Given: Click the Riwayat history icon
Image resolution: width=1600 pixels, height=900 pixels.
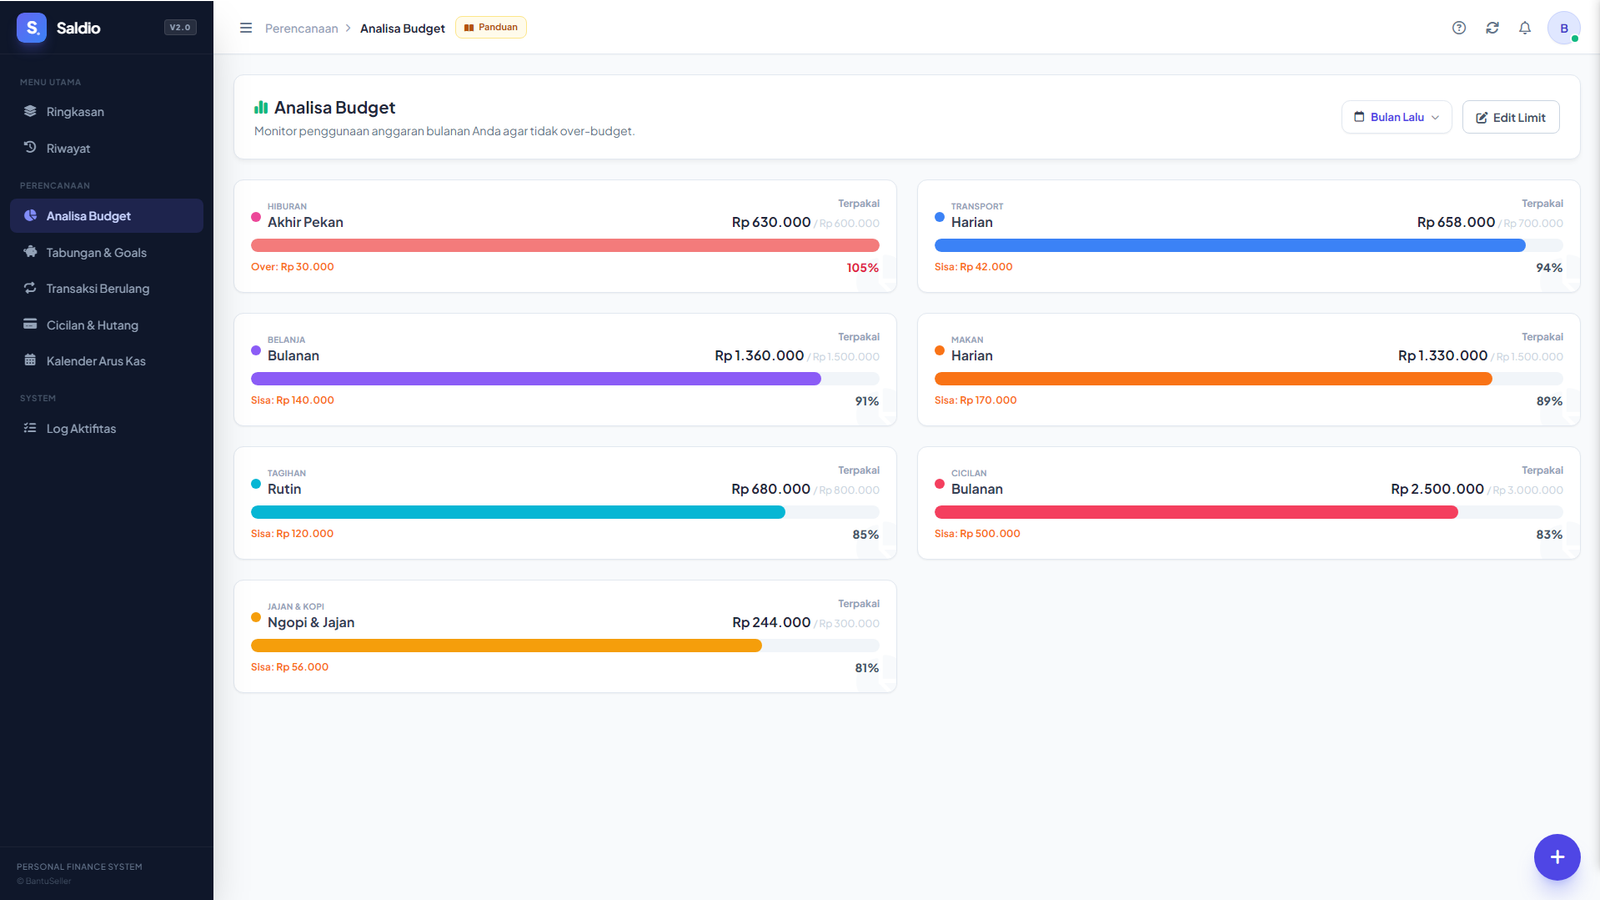Looking at the screenshot, I should tap(30, 148).
